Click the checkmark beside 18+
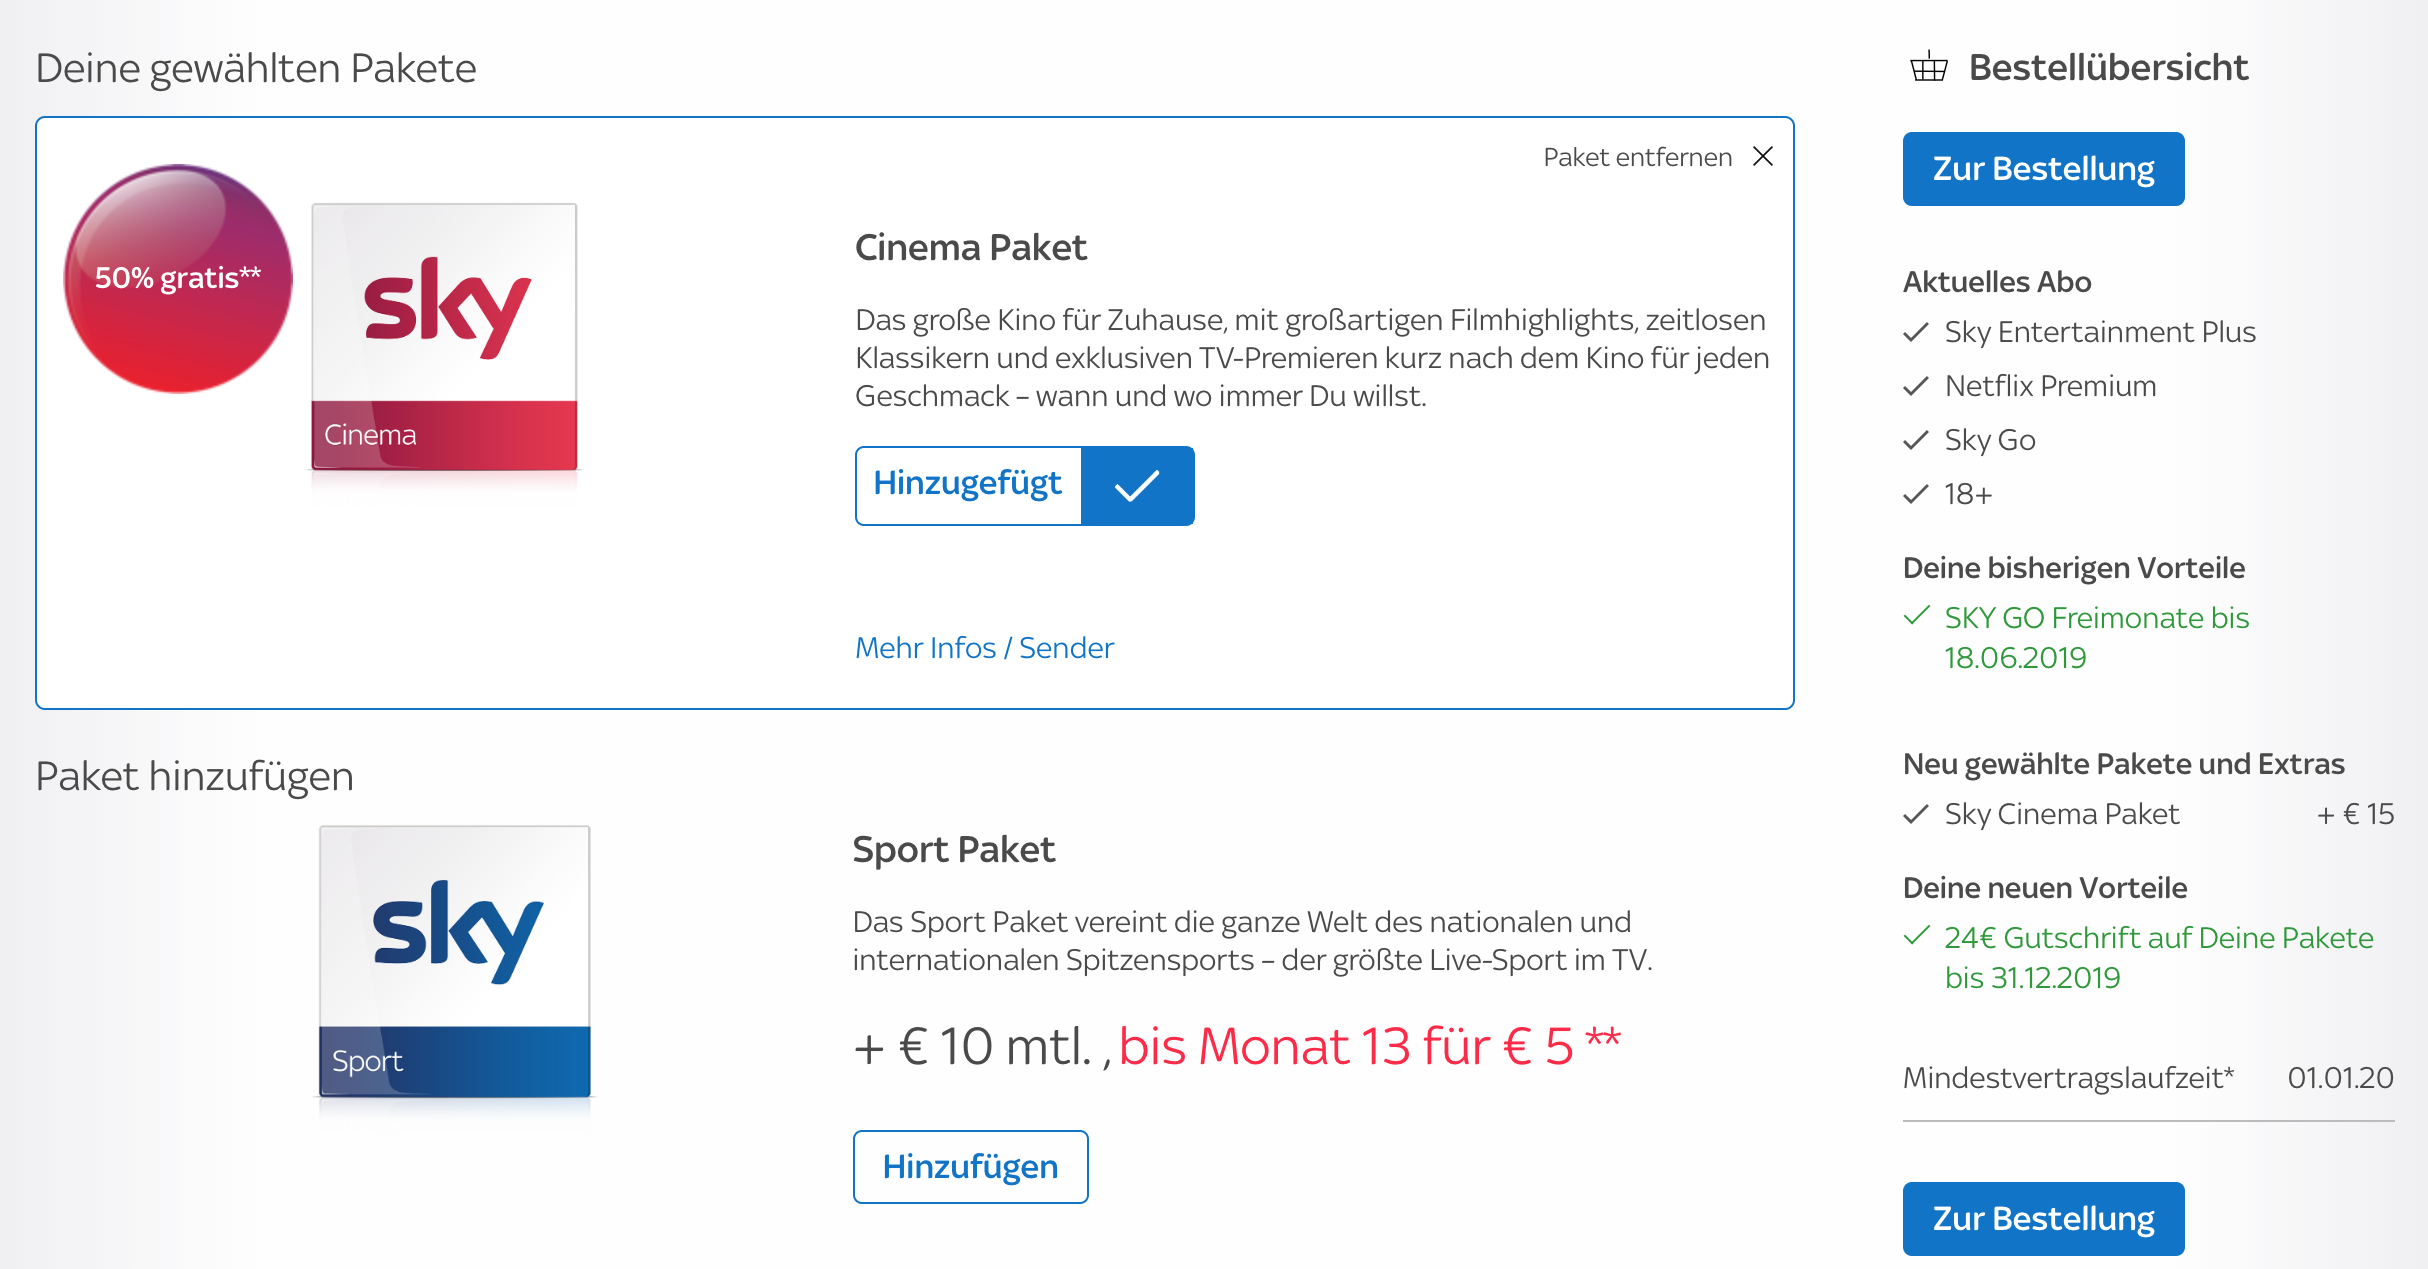Viewport: 2428px width, 1269px height. 1915,494
